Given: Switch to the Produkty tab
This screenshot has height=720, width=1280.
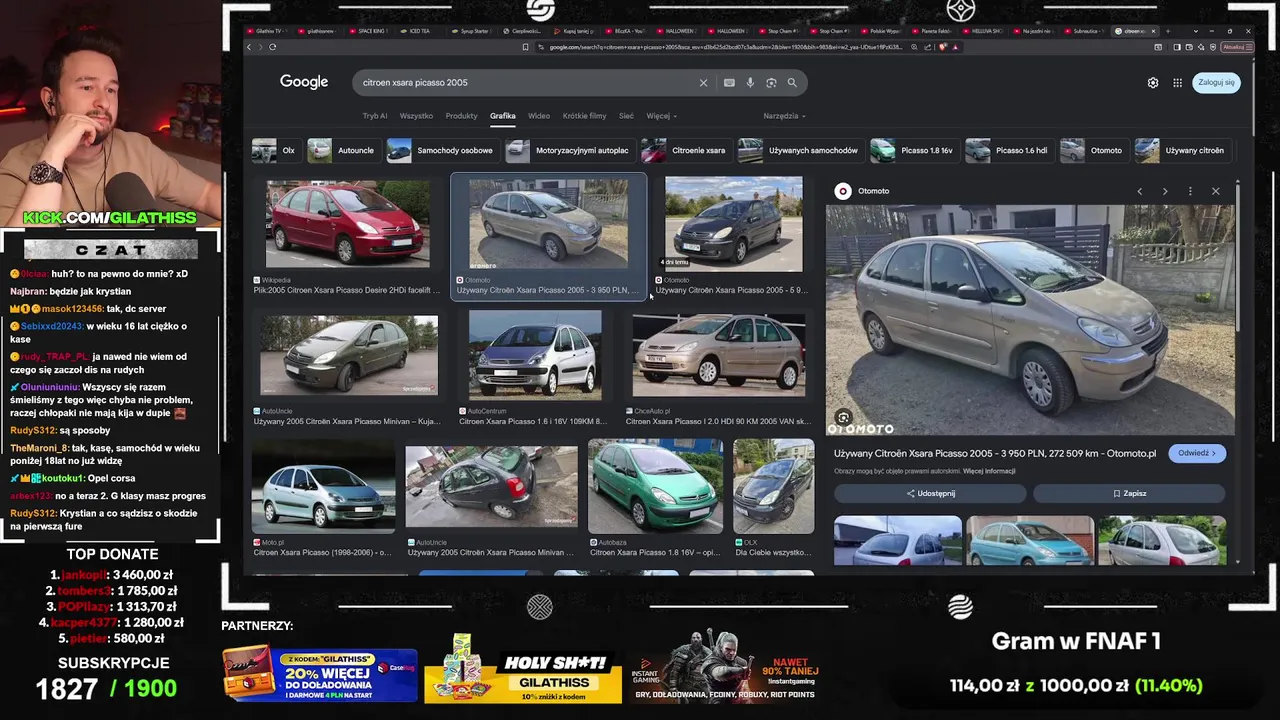Looking at the screenshot, I should click(461, 116).
